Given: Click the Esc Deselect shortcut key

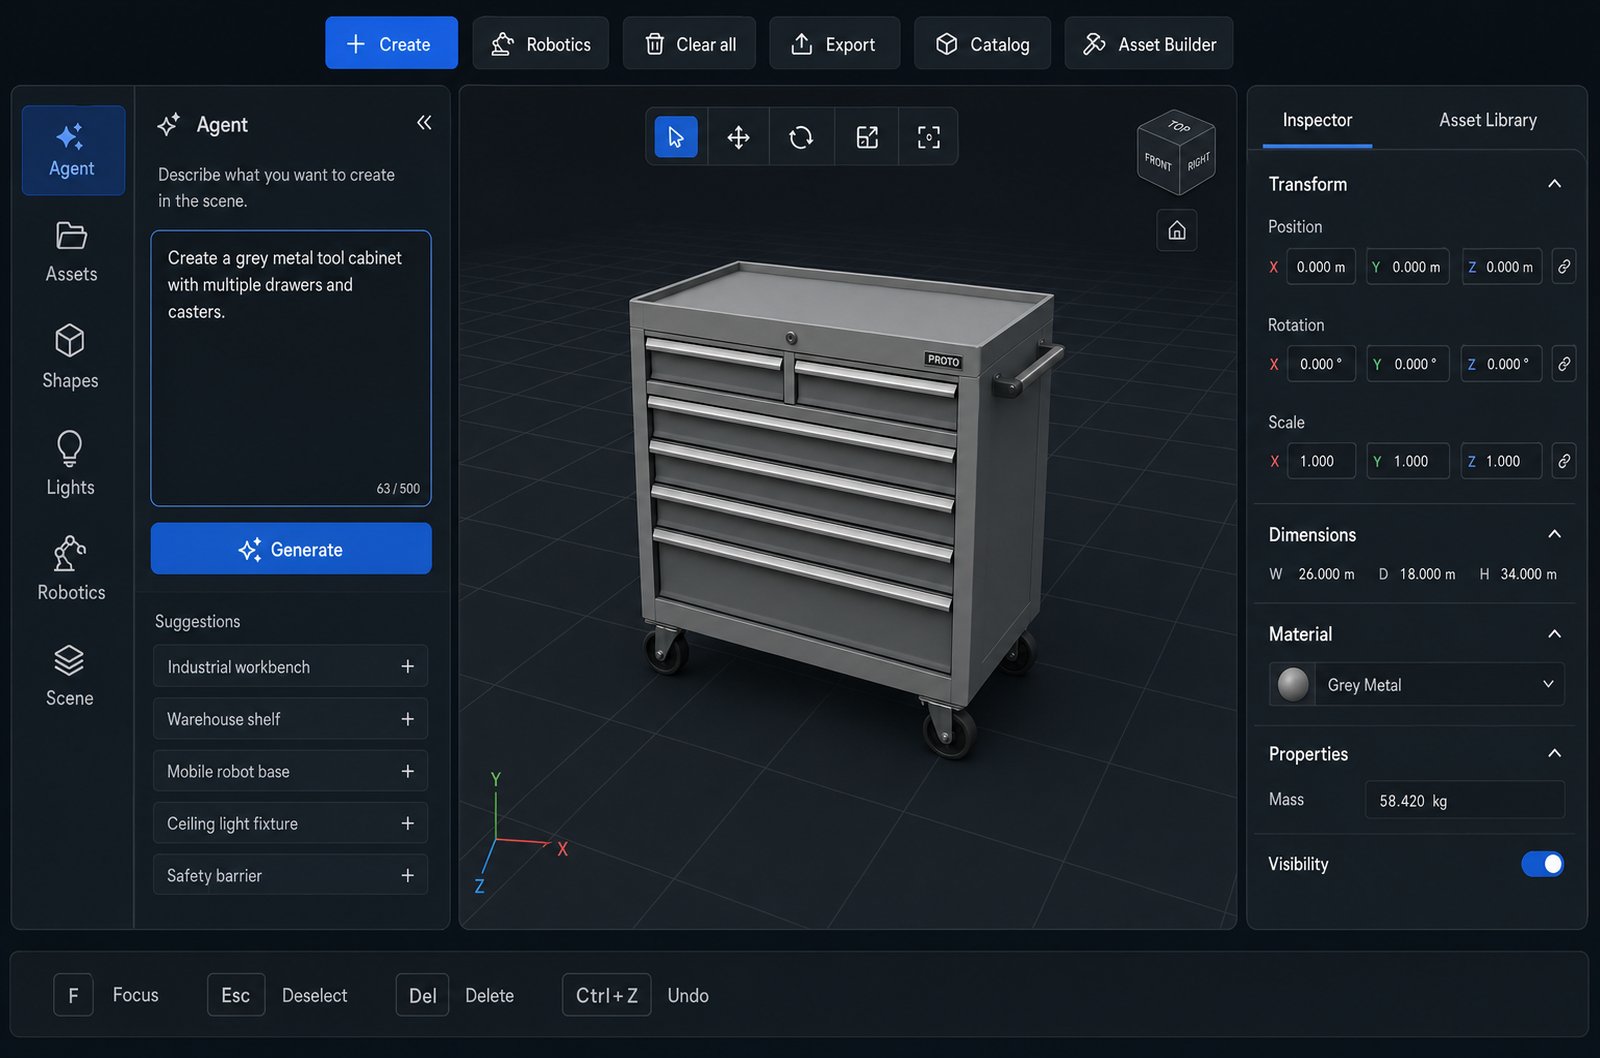Looking at the screenshot, I should [236, 995].
